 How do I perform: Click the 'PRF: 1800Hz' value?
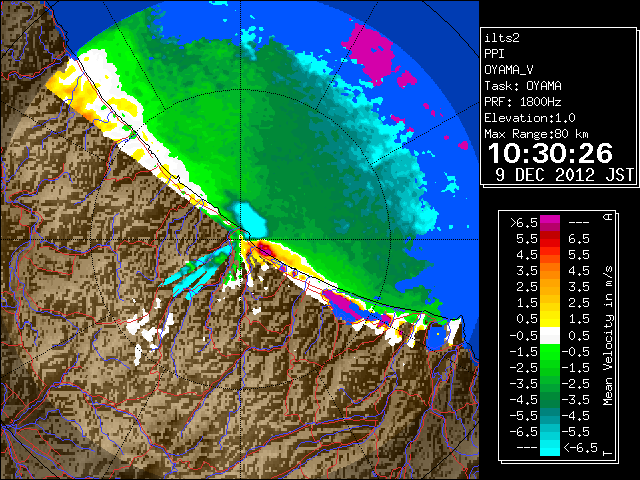click(523, 102)
